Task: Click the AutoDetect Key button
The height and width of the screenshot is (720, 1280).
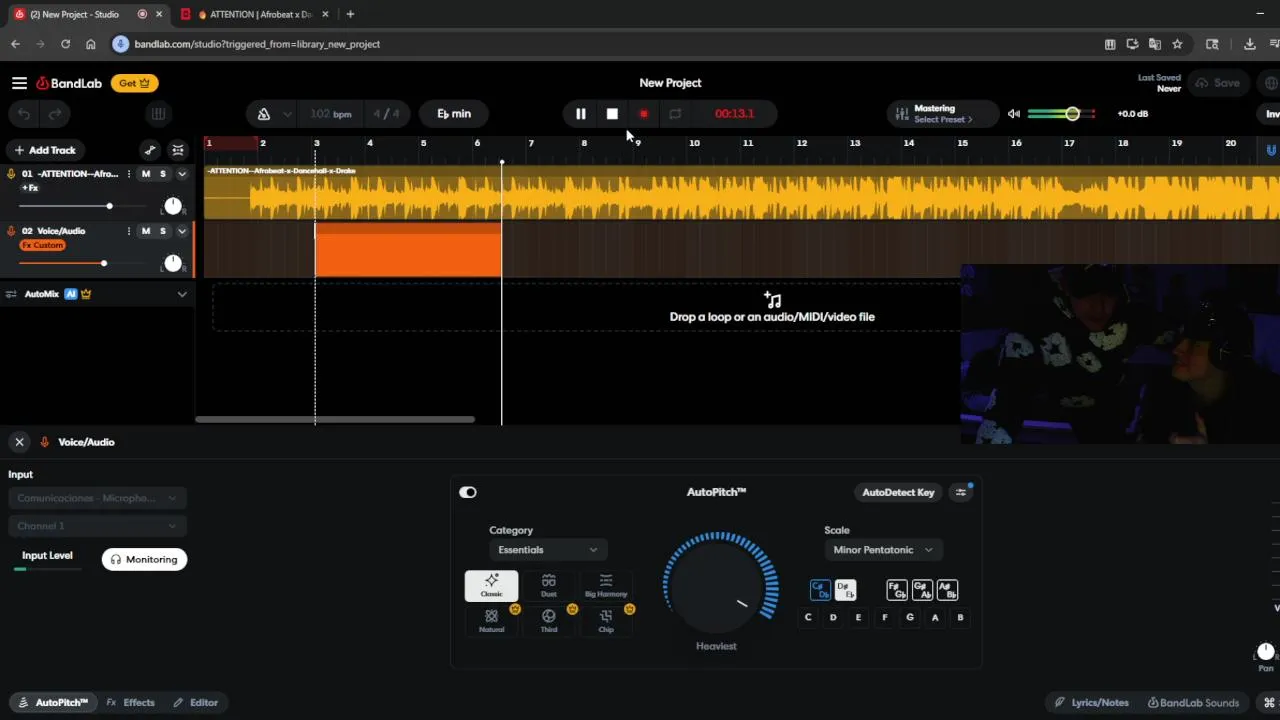Action: [x=898, y=492]
